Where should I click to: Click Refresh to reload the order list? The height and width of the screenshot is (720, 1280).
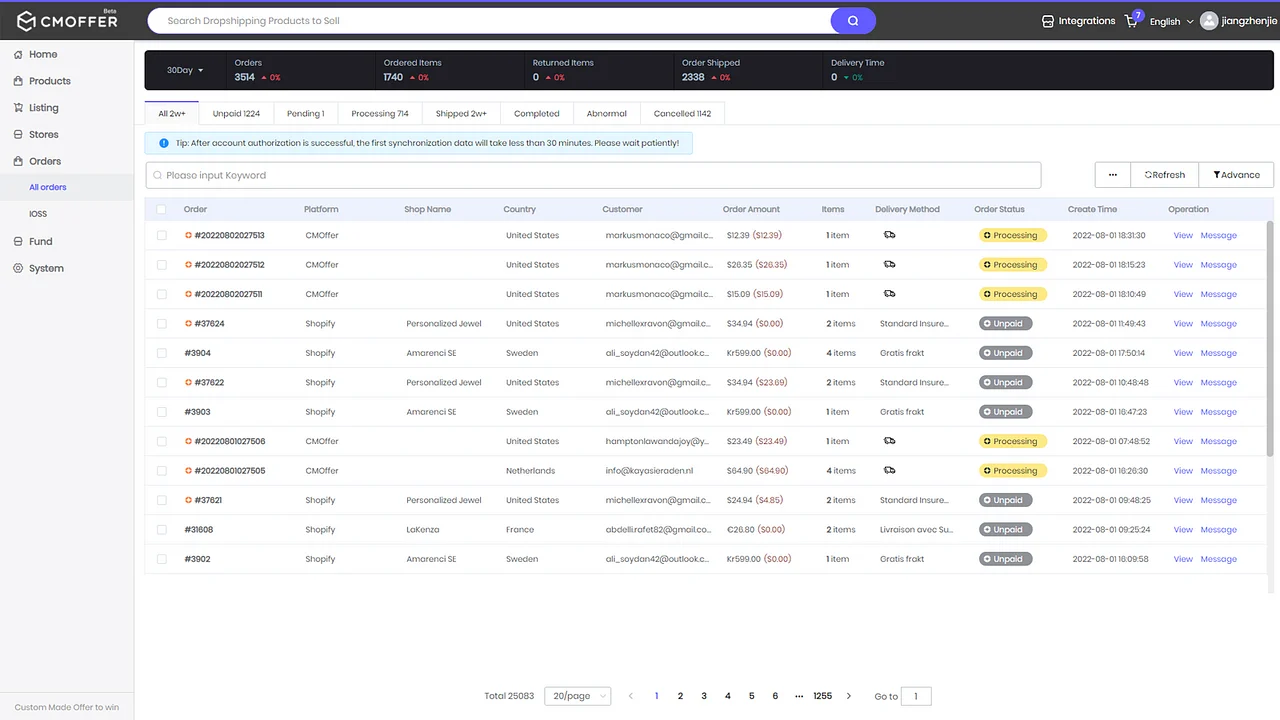(x=1163, y=174)
